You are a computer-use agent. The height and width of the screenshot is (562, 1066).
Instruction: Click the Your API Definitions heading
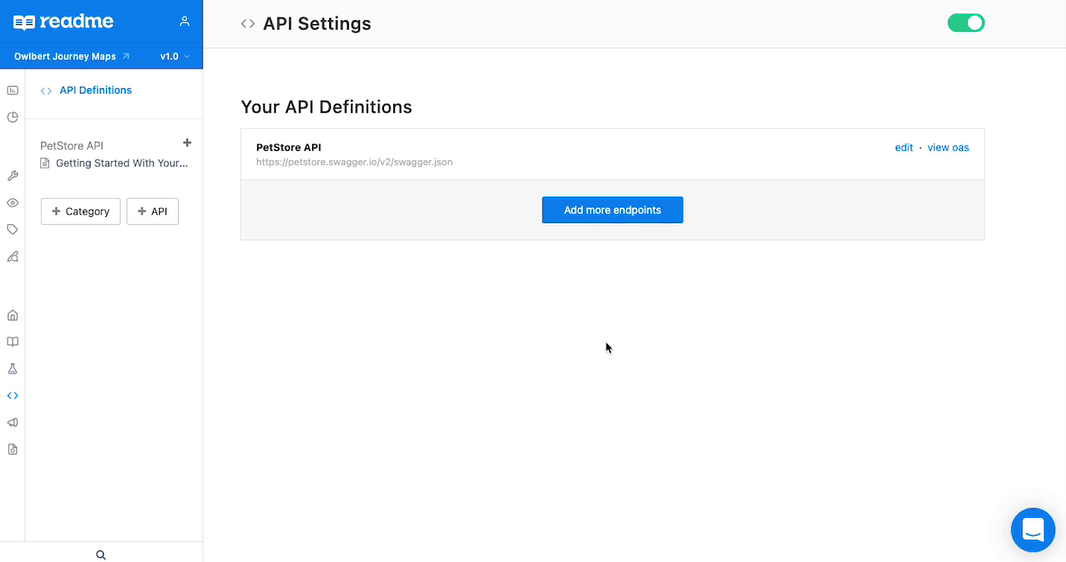[x=326, y=107]
